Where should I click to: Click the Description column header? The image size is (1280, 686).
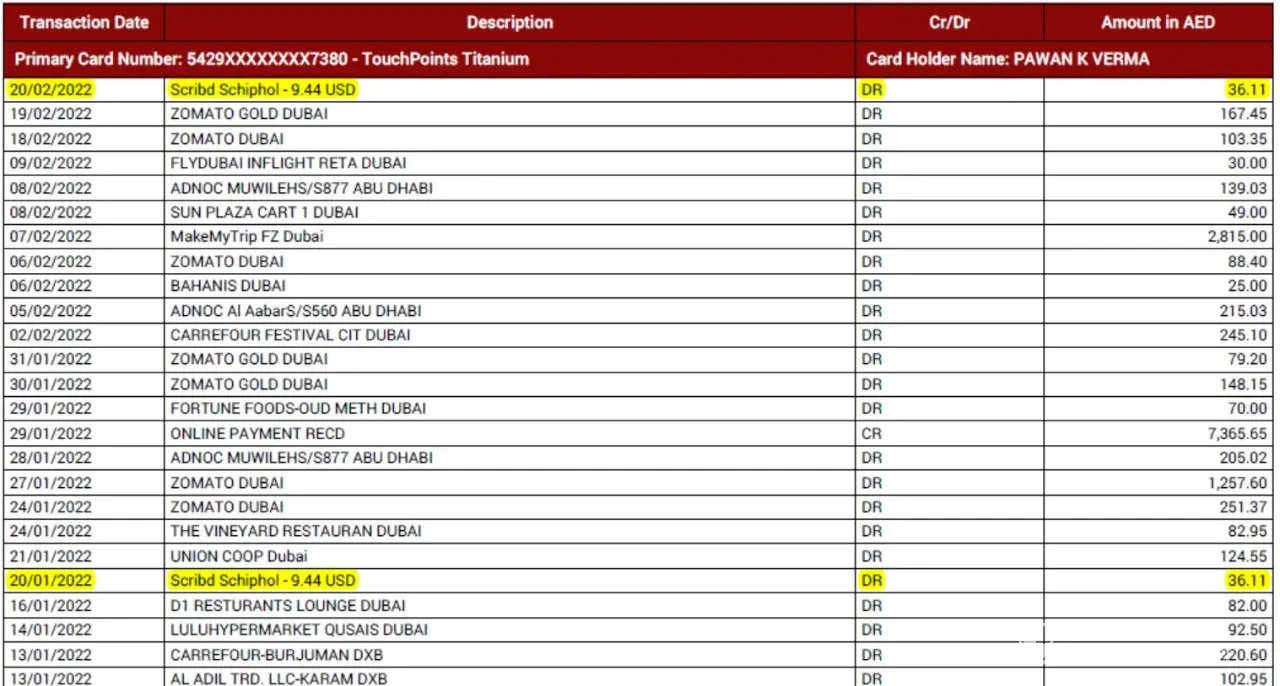[510, 22]
